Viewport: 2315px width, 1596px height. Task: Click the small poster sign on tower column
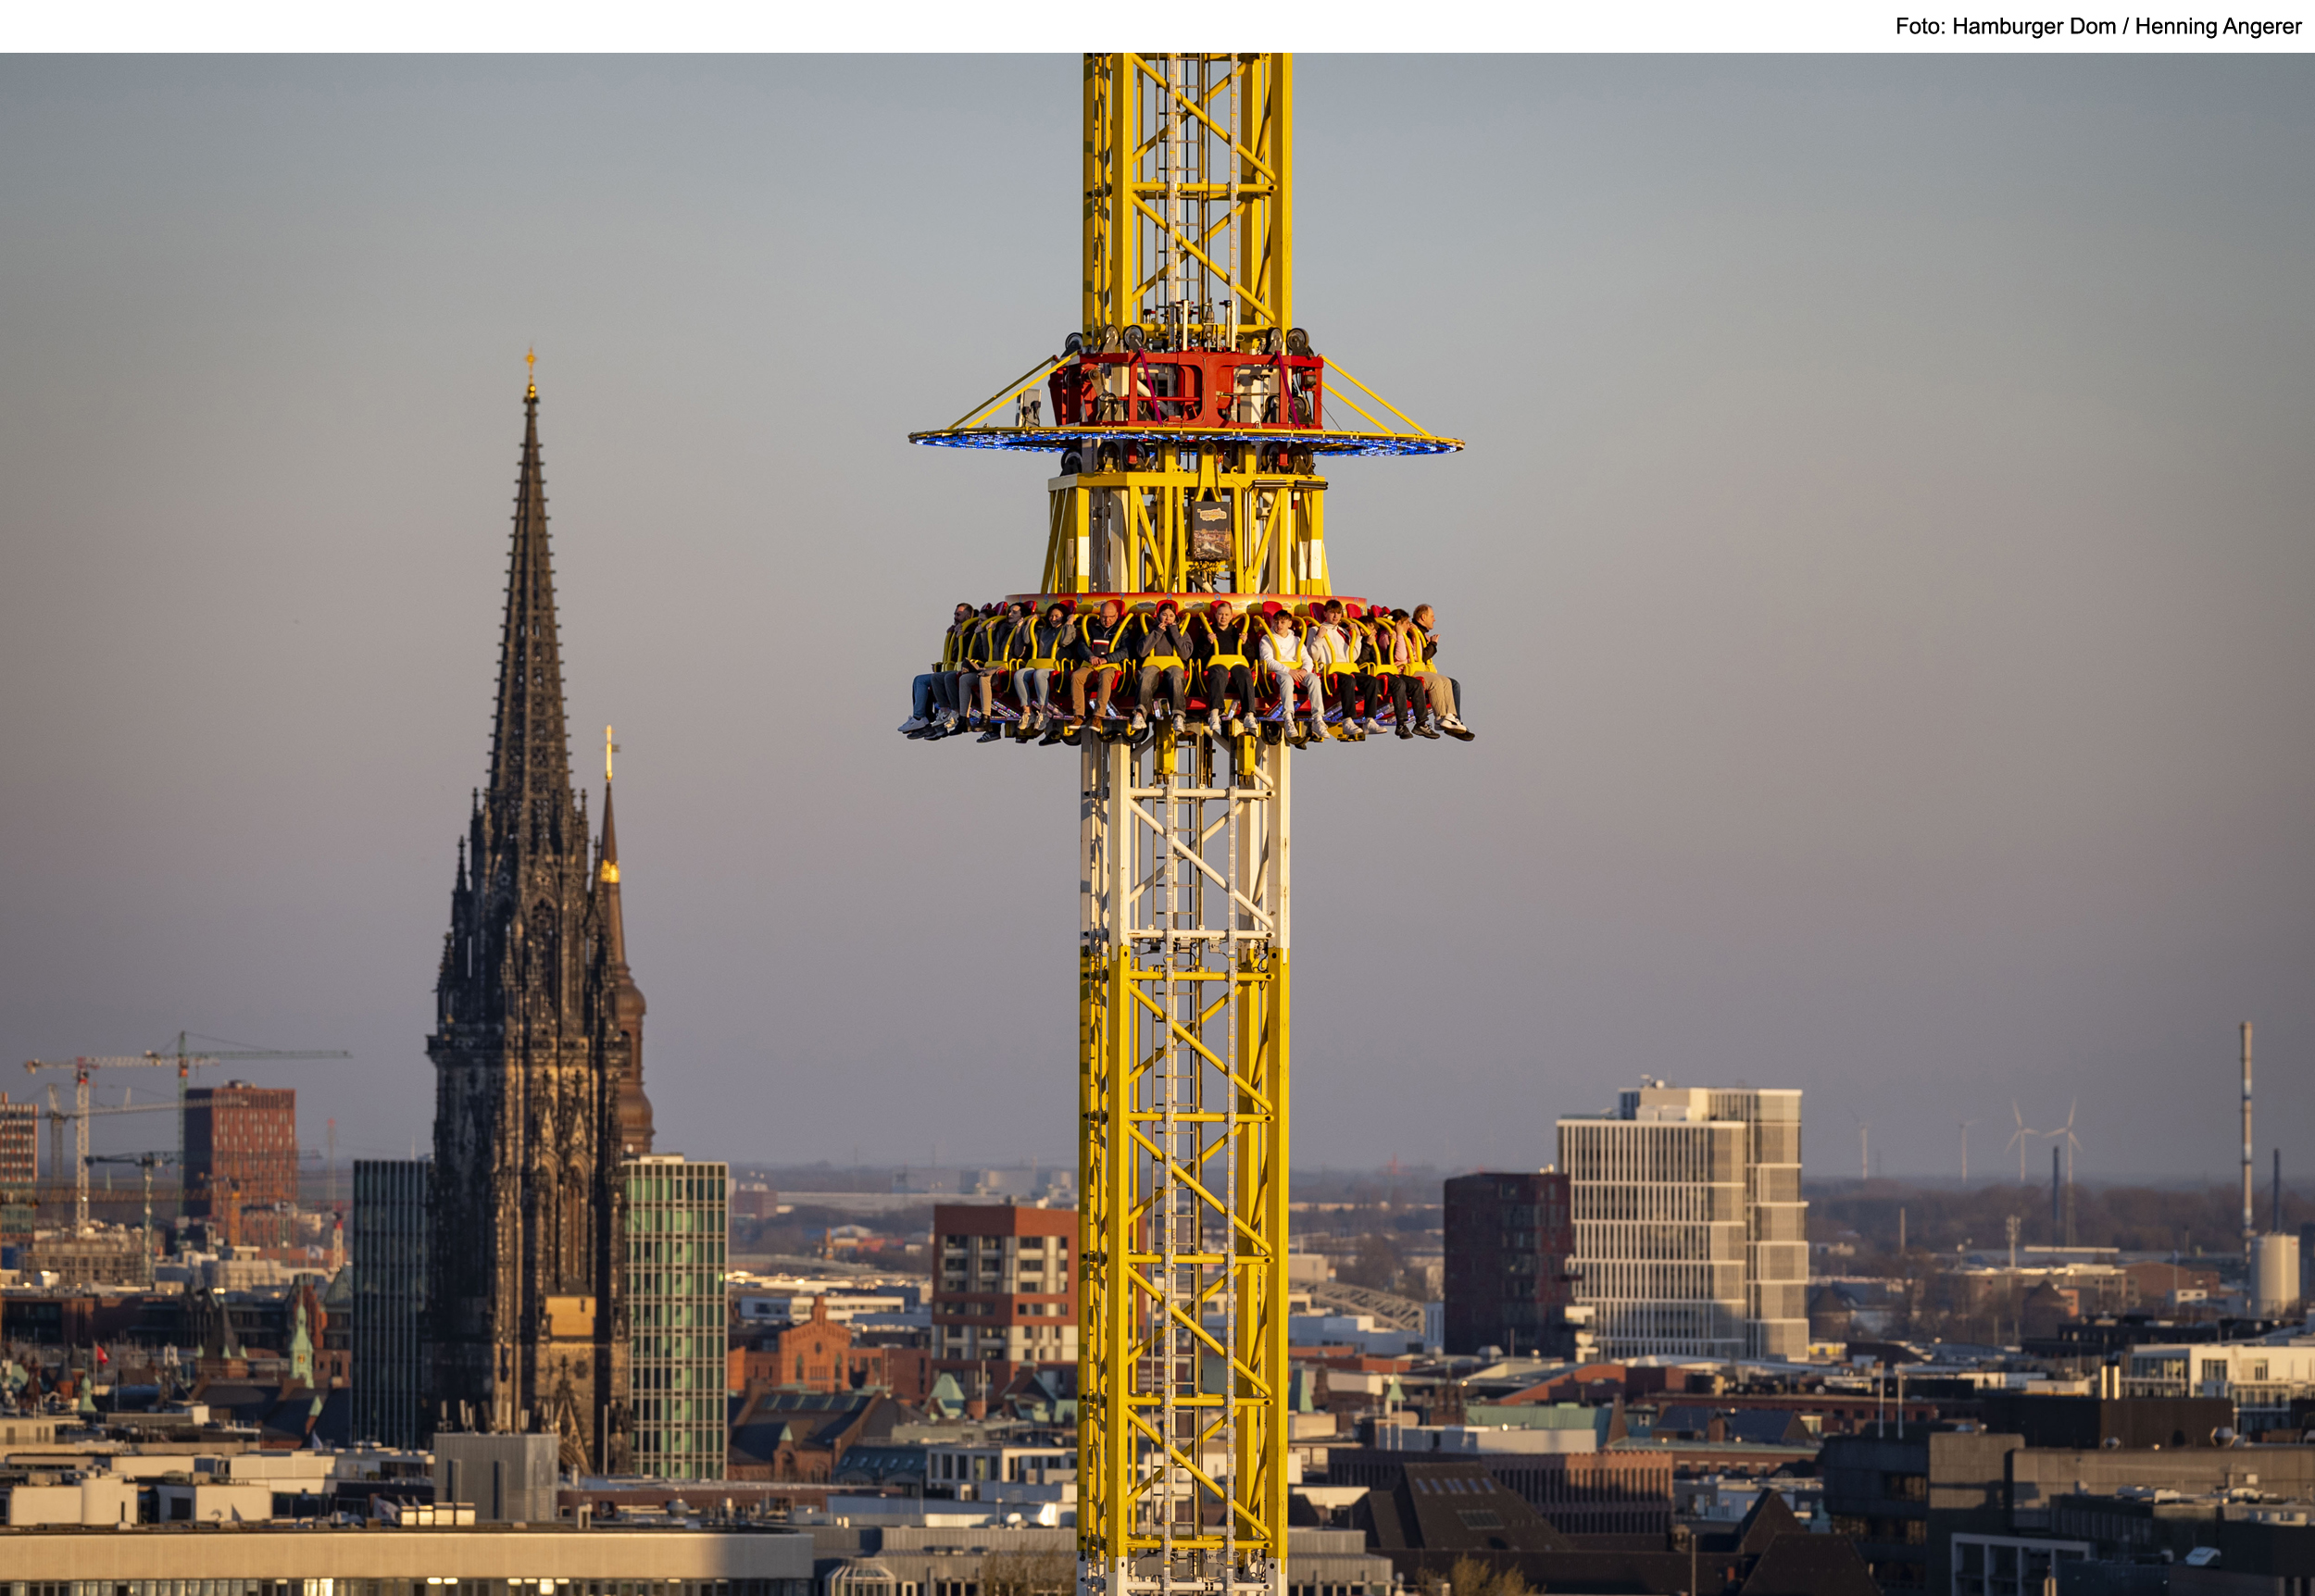(1210, 532)
